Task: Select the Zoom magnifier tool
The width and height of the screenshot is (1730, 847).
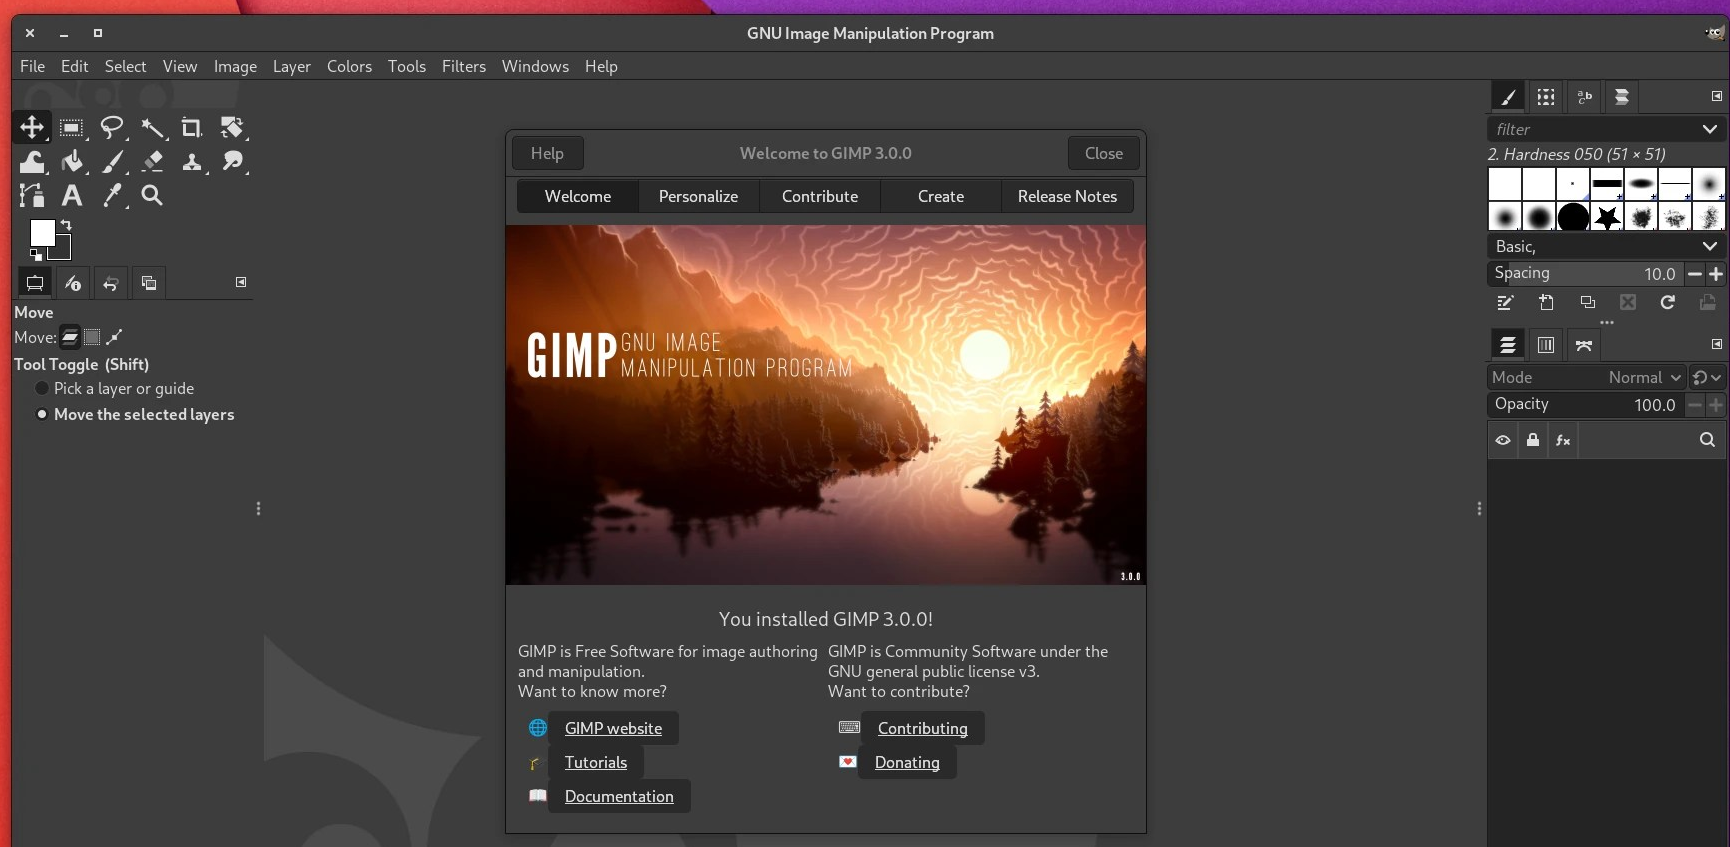Action: tap(152, 196)
